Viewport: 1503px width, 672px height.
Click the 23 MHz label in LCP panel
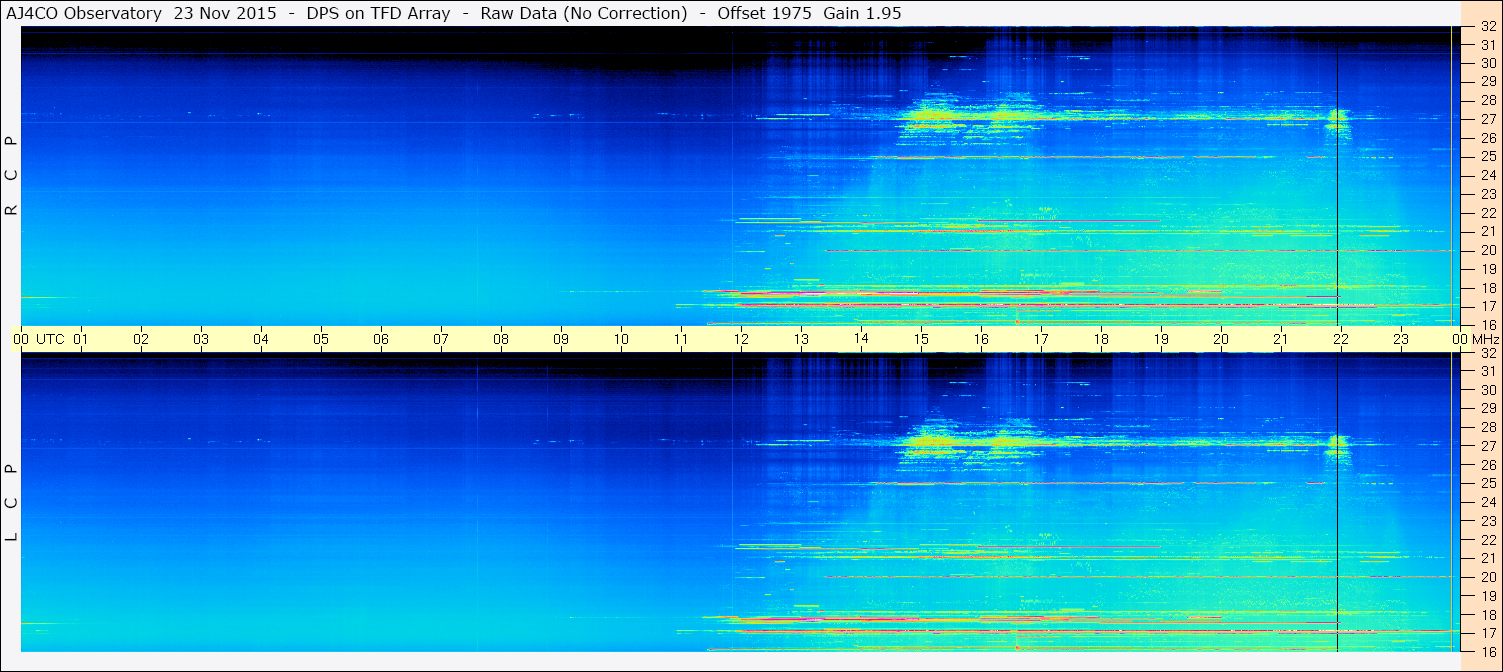click(x=1487, y=521)
